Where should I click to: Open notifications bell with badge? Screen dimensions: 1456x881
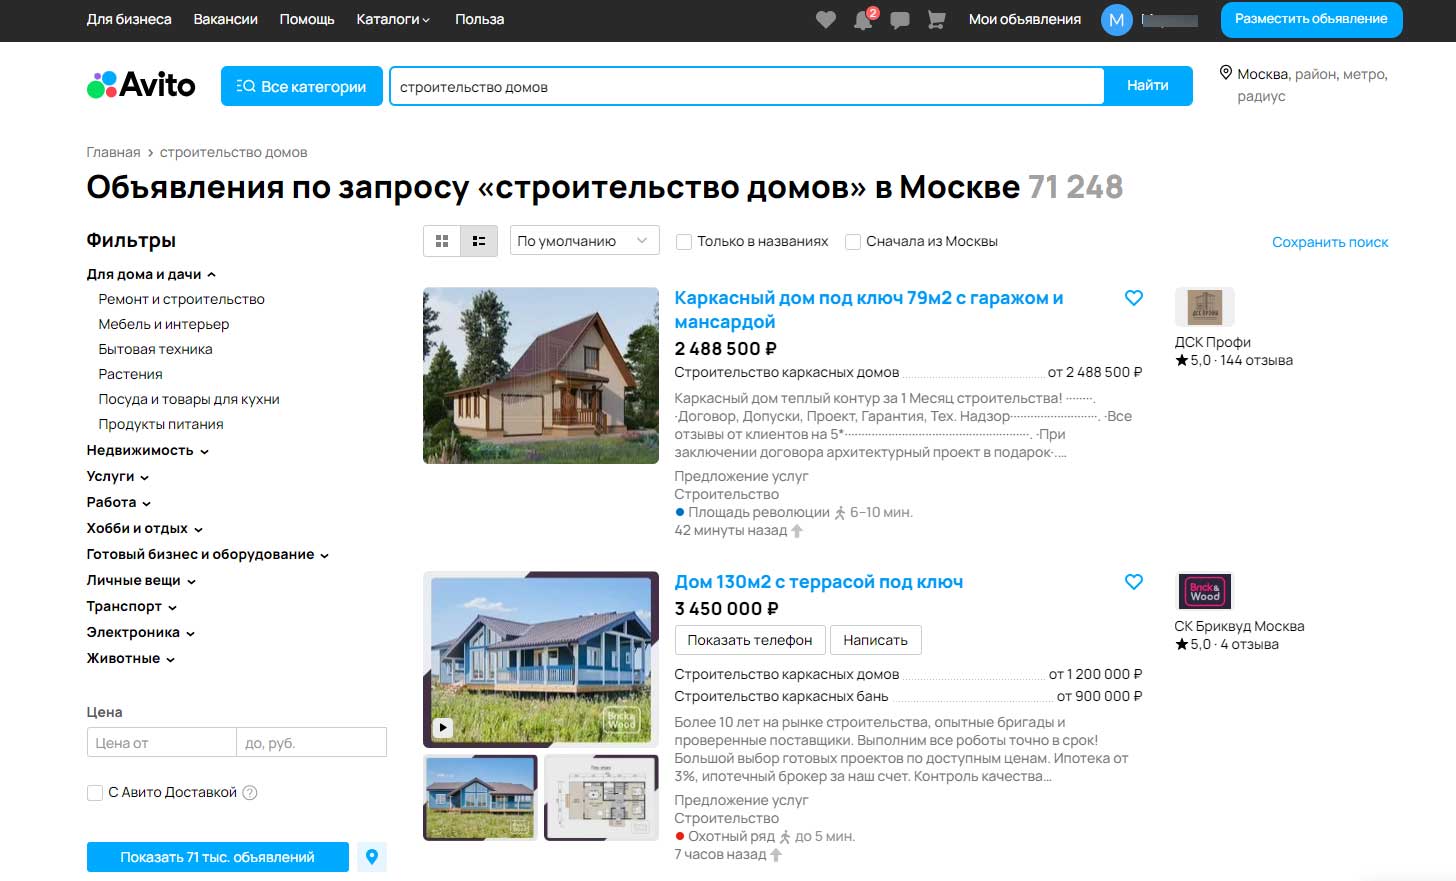[863, 20]
